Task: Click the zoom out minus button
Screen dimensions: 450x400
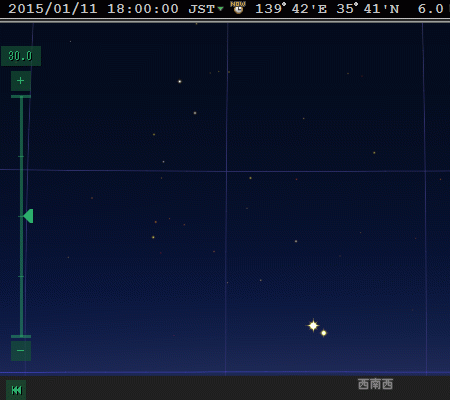Action: pyautogui.click(x=21, y=351)
